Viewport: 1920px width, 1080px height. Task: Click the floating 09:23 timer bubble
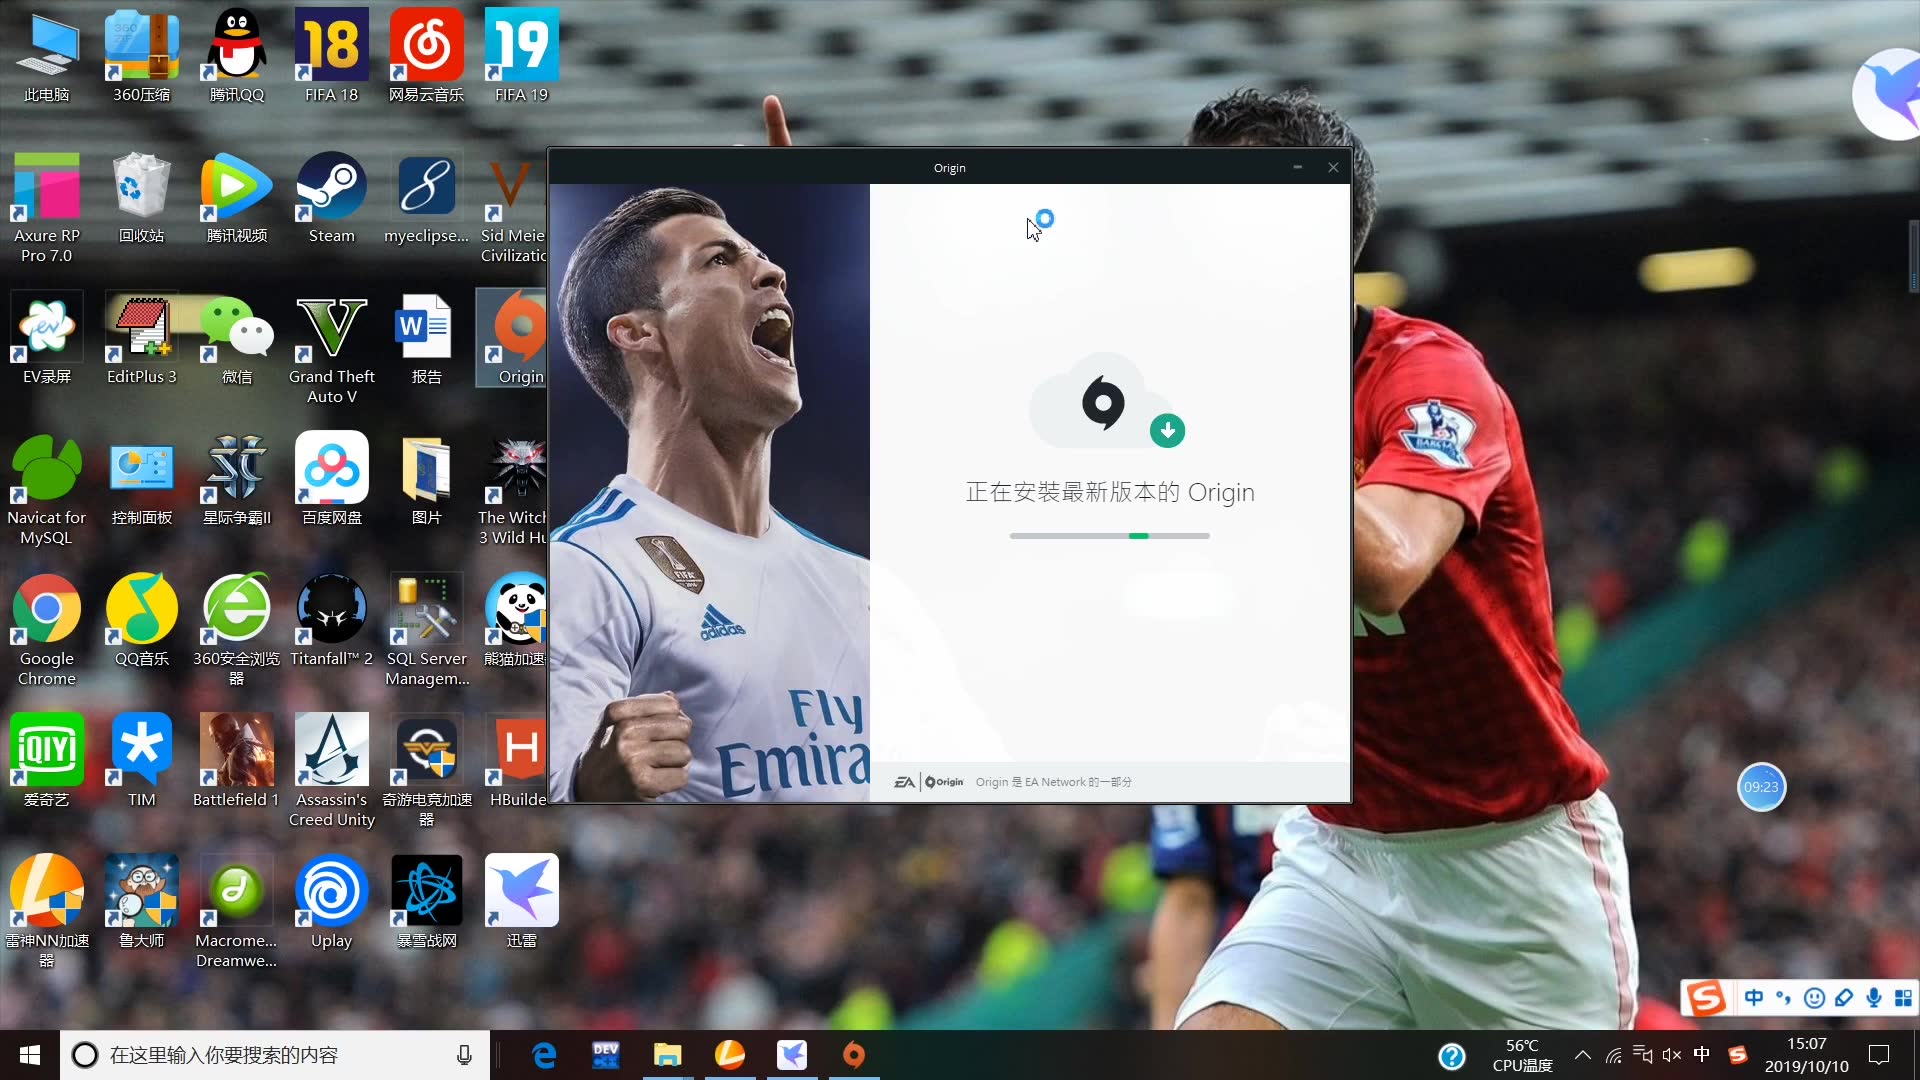pyautogui.click(x=1761, y=787)
